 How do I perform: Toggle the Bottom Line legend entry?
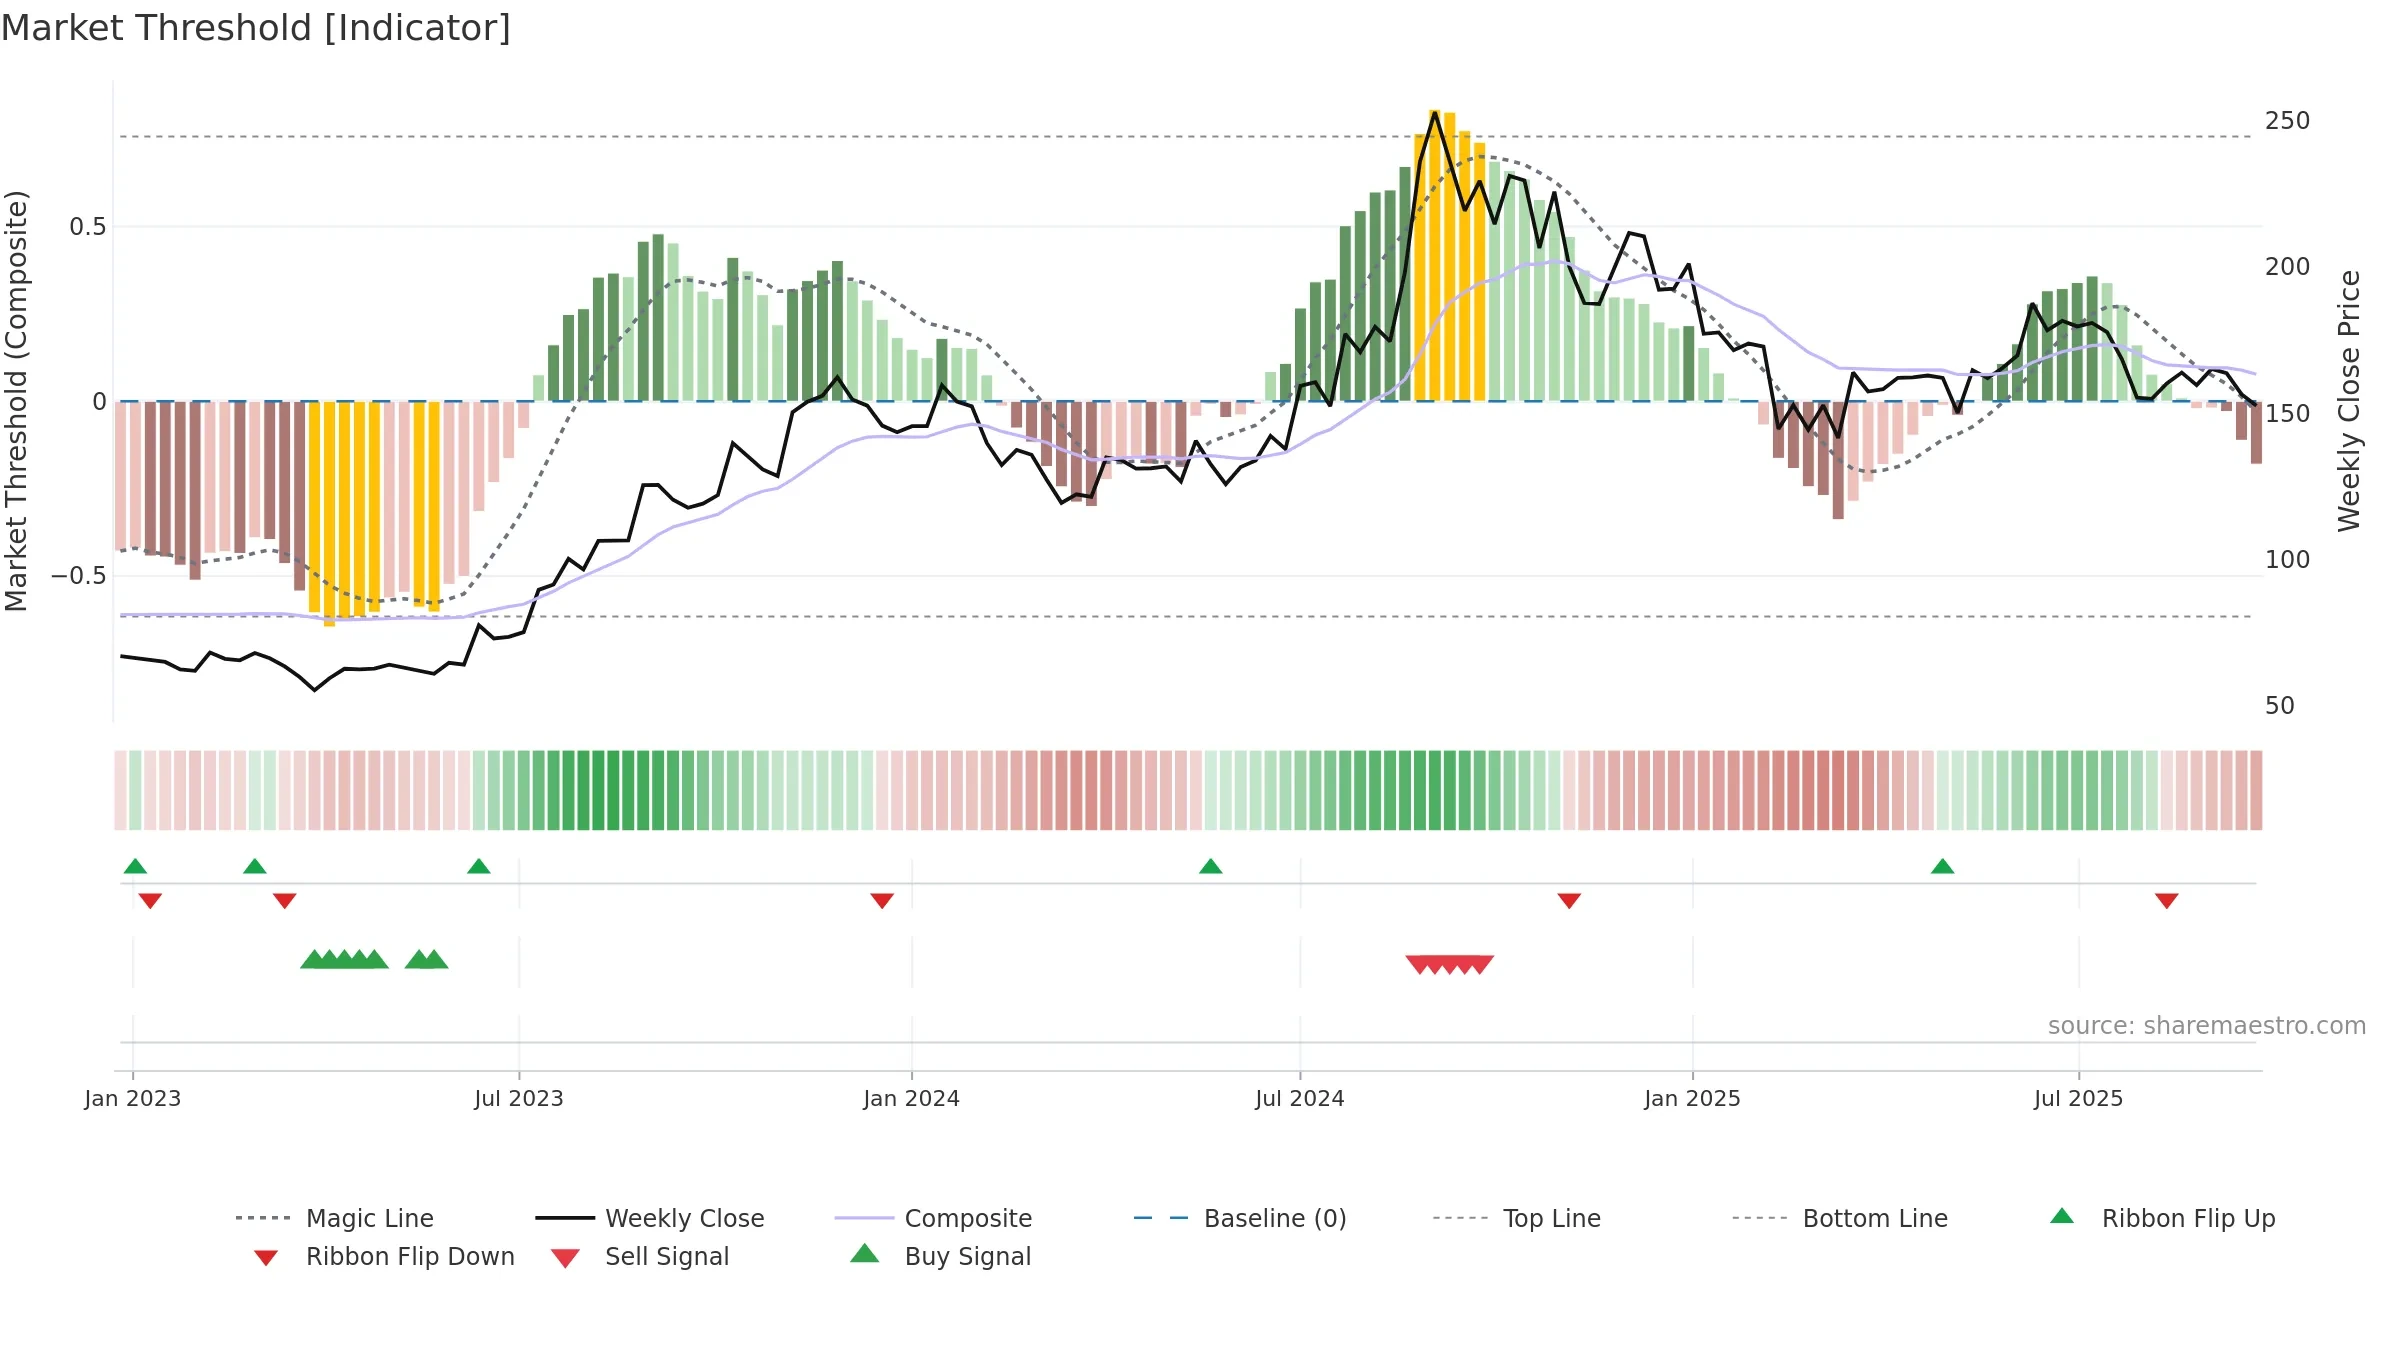tap(1840, 1218)
